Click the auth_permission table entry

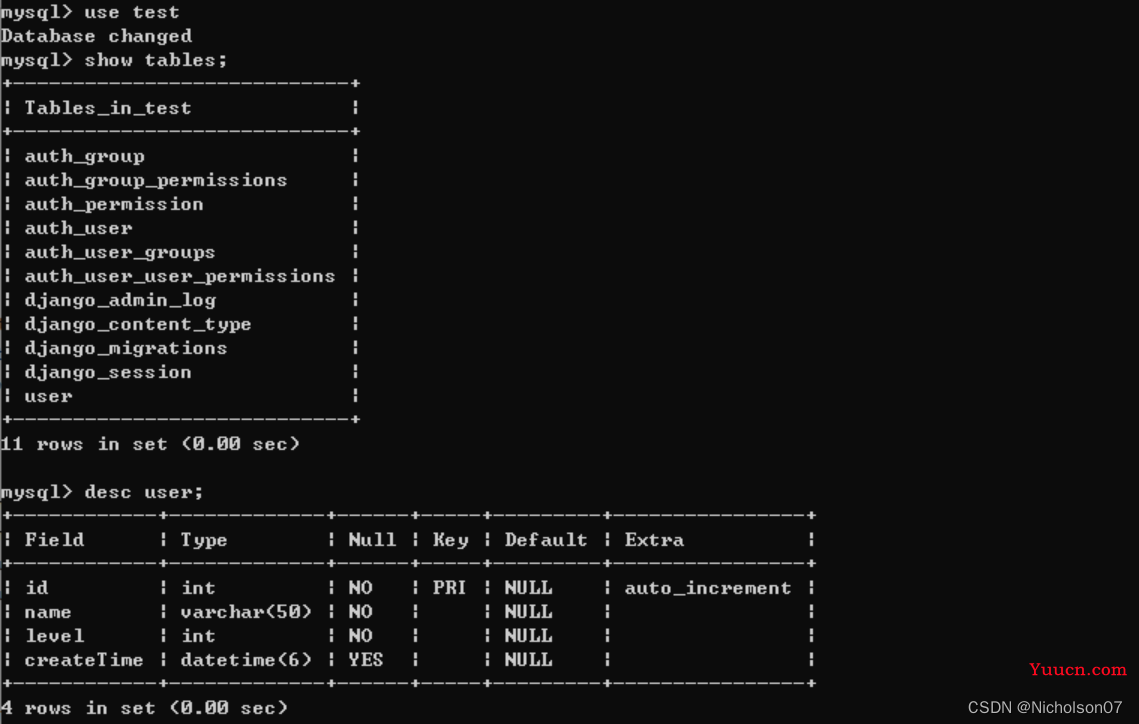click(x=114, y=204)
